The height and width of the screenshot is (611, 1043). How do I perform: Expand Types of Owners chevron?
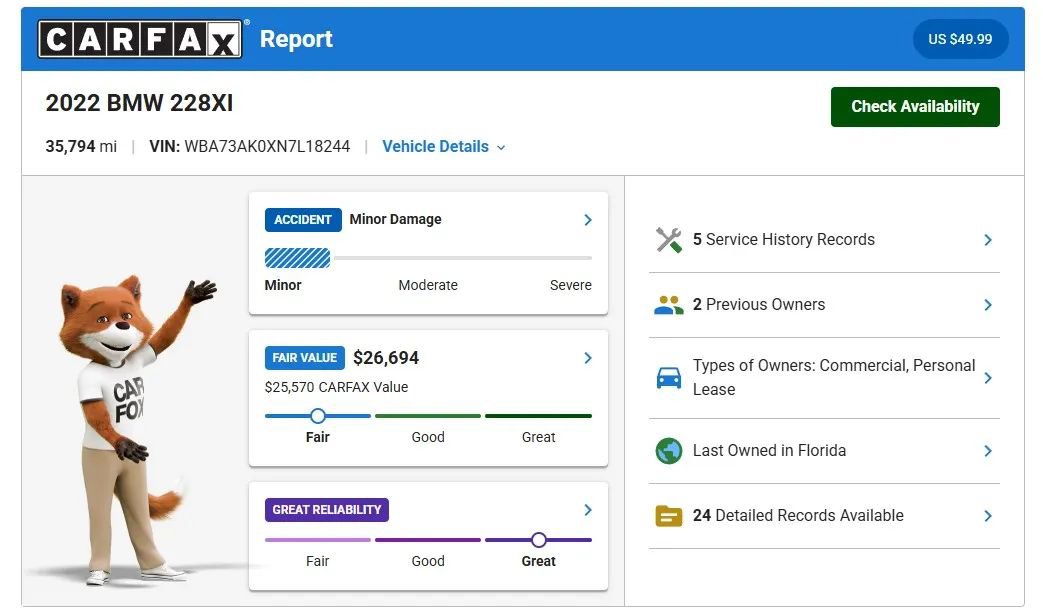(x=988, y=378)
